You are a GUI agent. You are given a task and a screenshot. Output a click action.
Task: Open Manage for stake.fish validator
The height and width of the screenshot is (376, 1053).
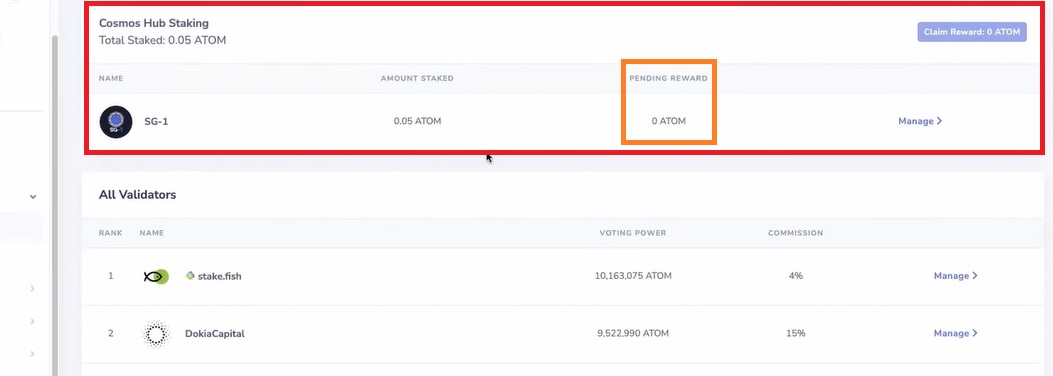(x=955, y=276)
